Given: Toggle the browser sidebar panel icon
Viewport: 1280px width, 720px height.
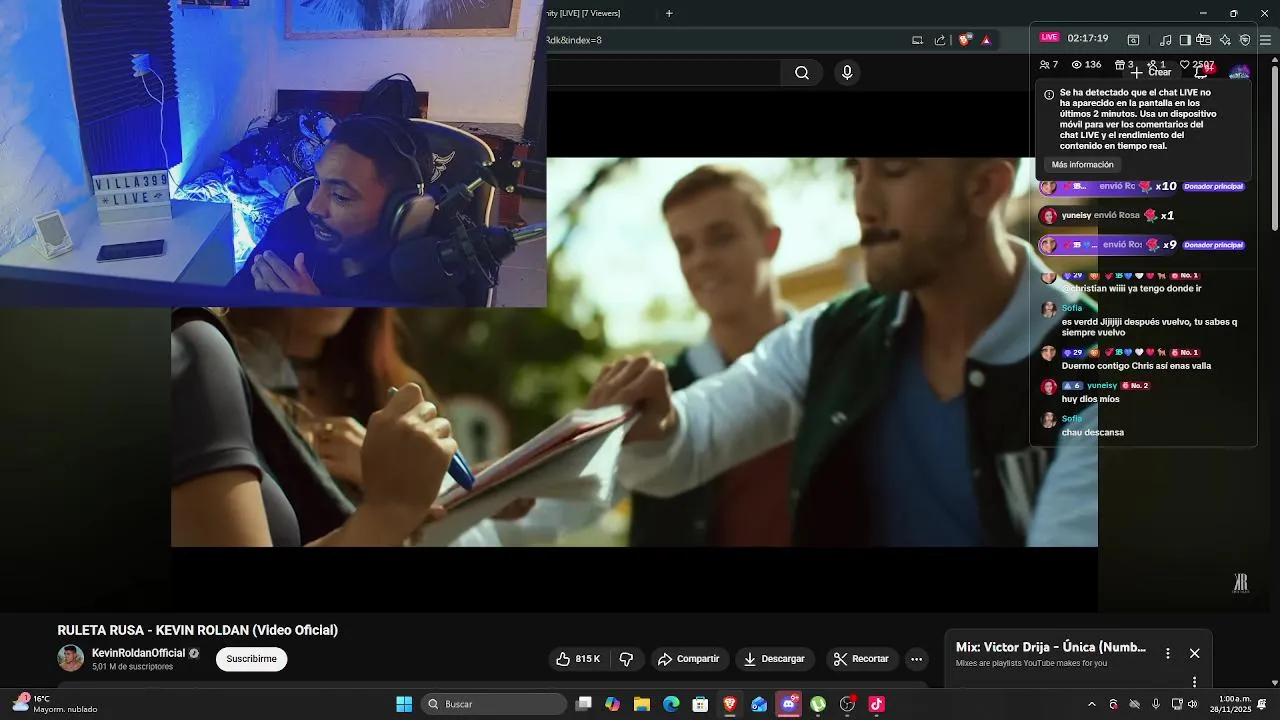Looking at the screenshot, I should pyautogui.click(x=1185, y=40).
